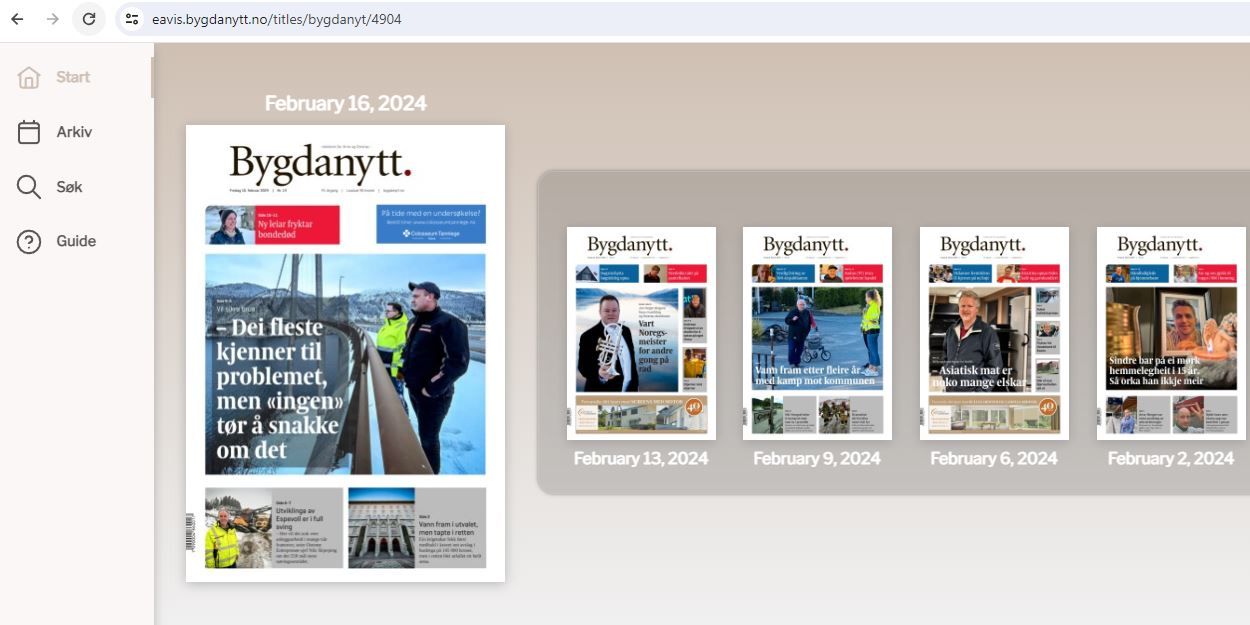Go back to the previous browser page
The image size is (1250, 625).
(17, 19)
